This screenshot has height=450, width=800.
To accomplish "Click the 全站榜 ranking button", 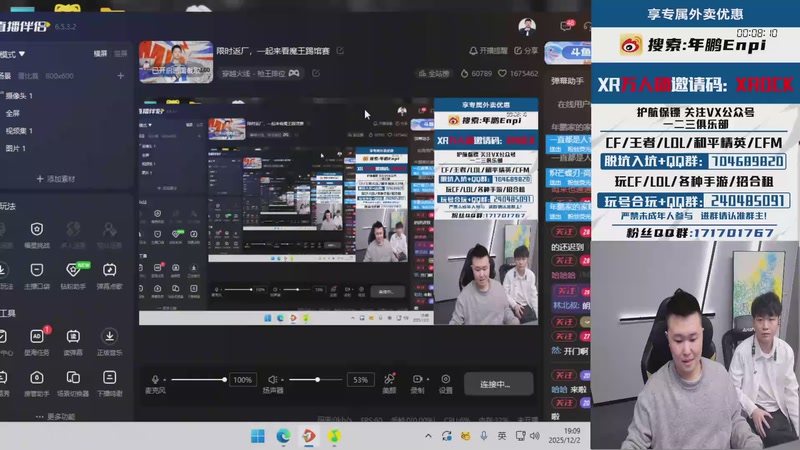I will click(x=434, y=73).
